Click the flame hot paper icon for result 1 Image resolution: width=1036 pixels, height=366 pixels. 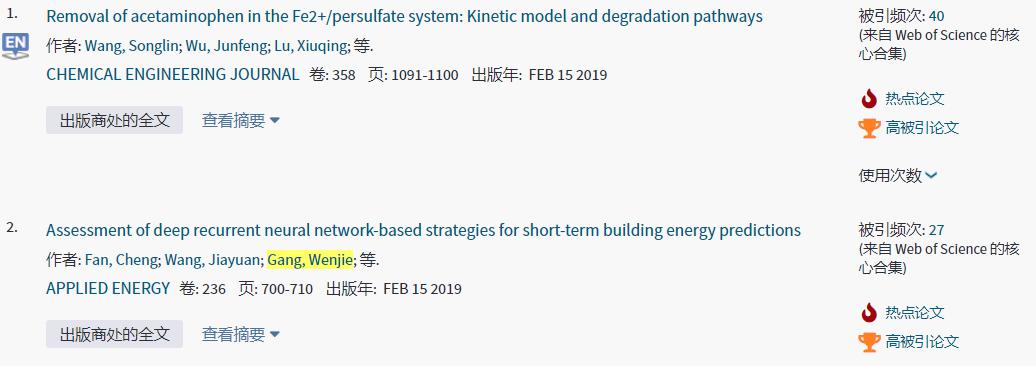[x=869, y=99]
